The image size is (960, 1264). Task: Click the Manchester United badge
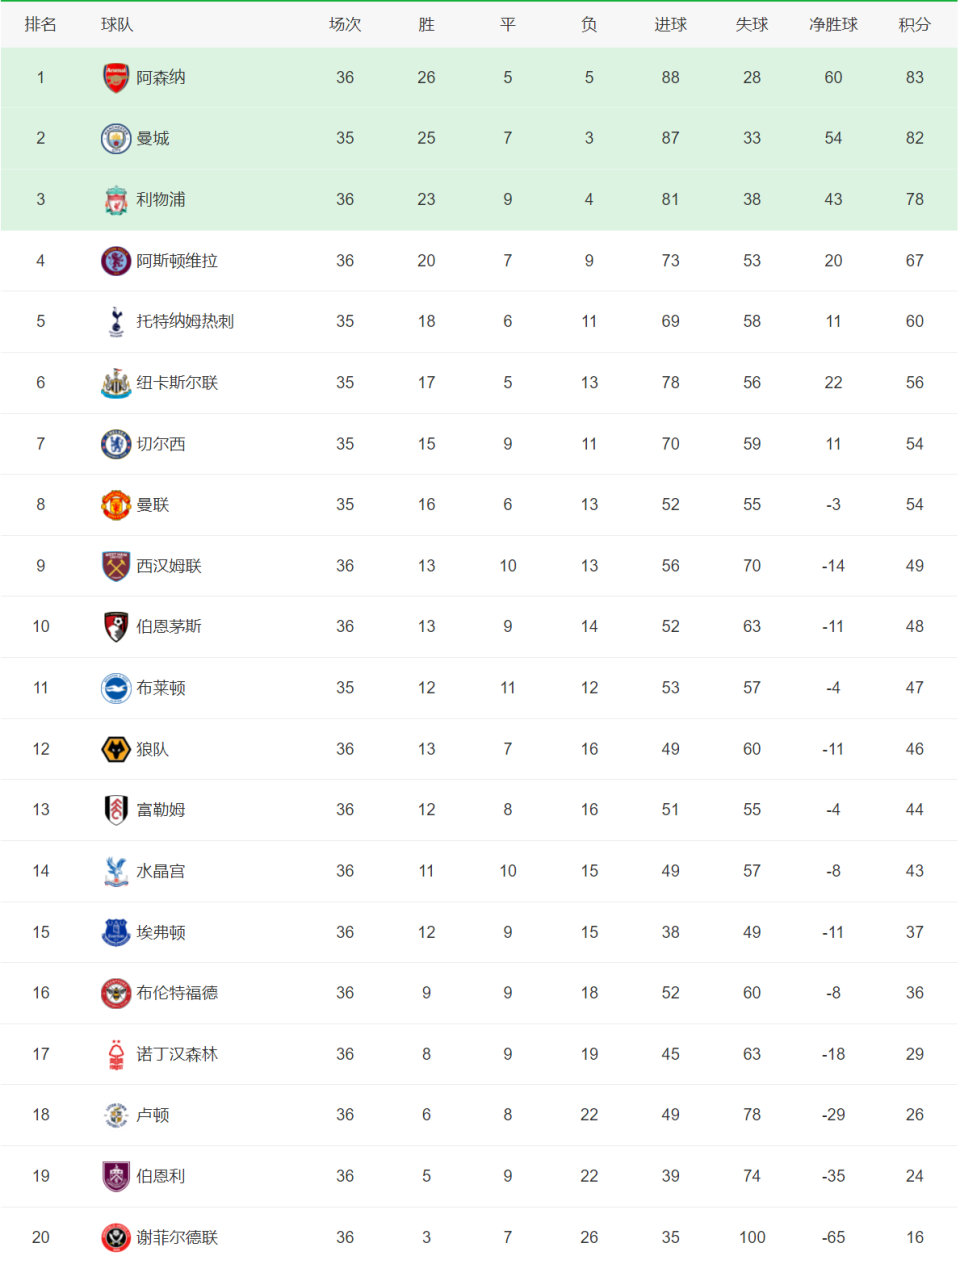point(116,505)
